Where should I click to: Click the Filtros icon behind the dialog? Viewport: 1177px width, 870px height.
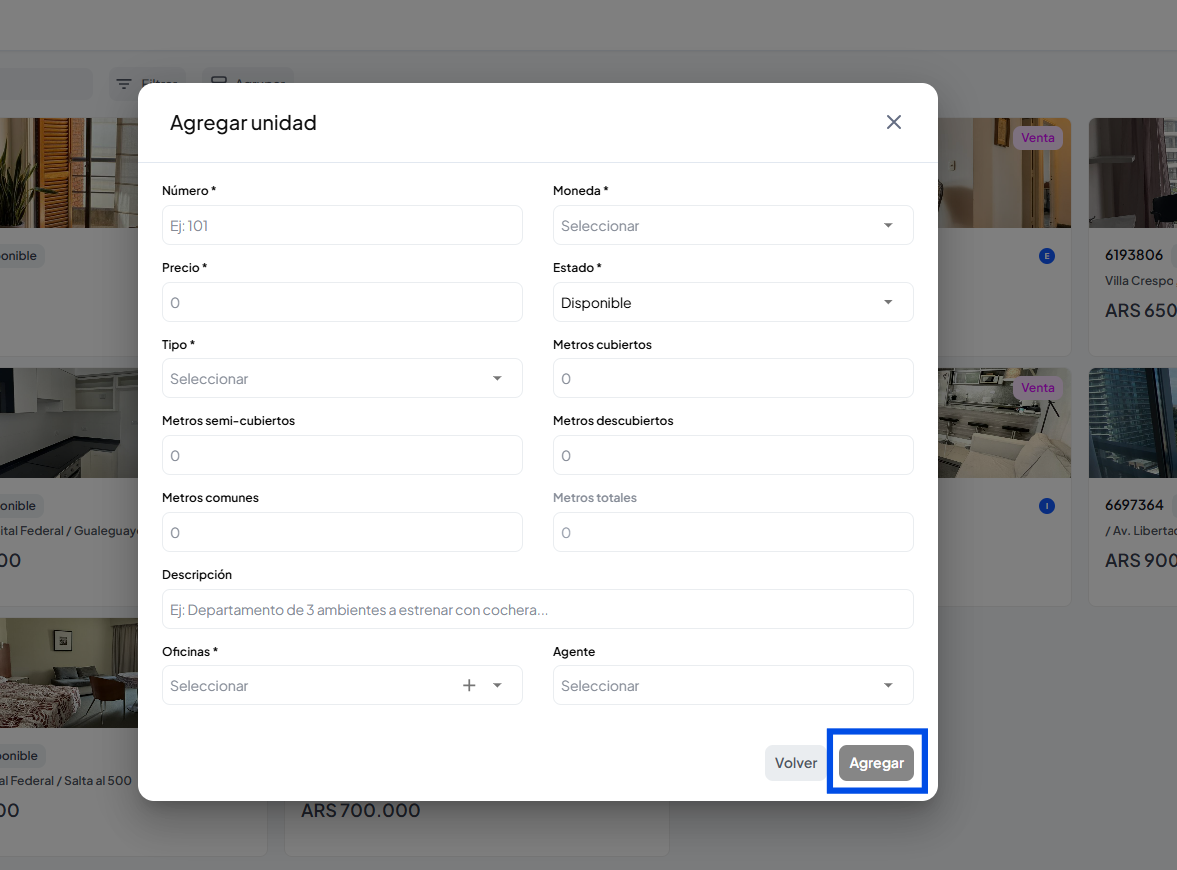coord(124,84)
